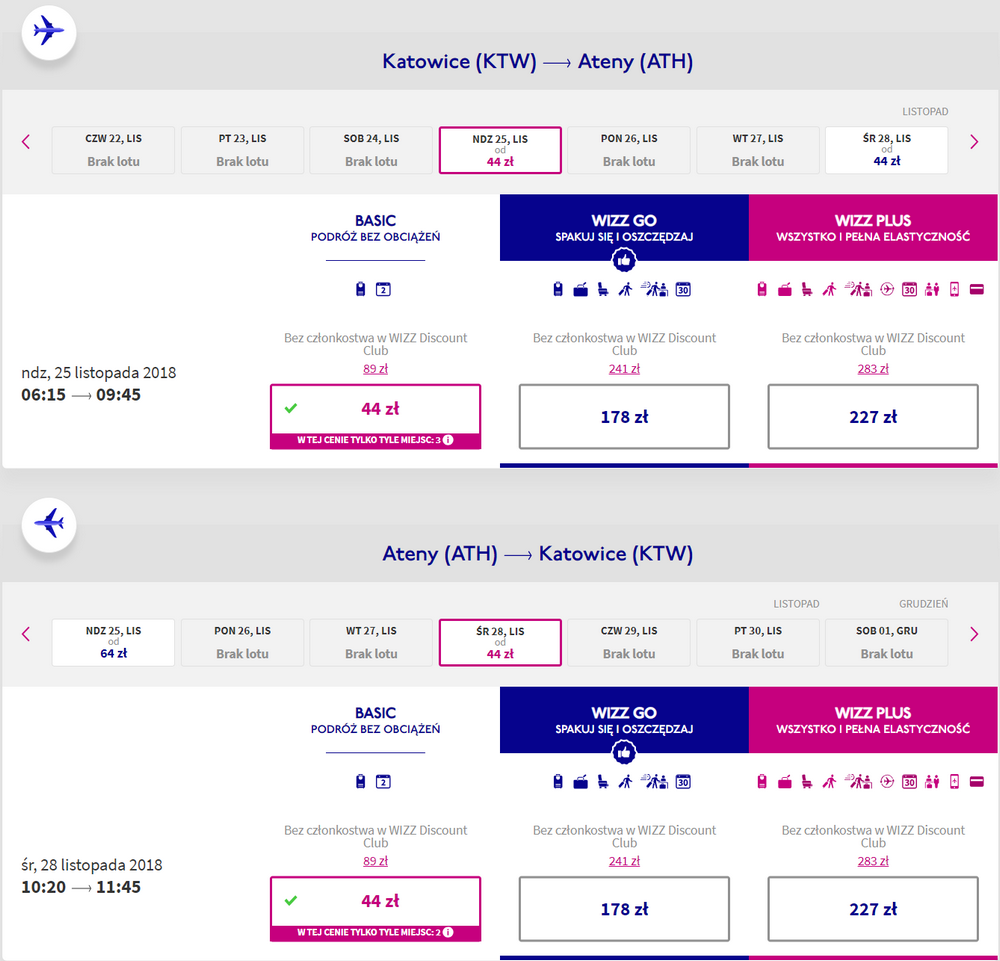
Task: Click outbound BASIC column header
Action: point(375,228)
